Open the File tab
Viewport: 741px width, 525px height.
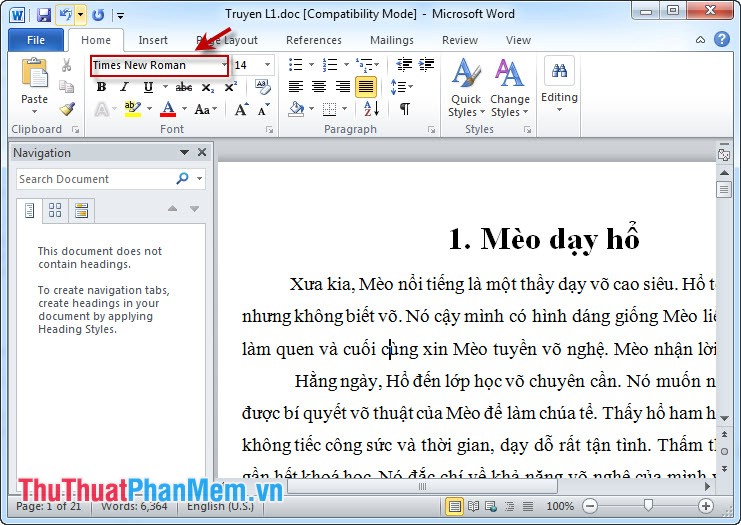tap(36, 40)
